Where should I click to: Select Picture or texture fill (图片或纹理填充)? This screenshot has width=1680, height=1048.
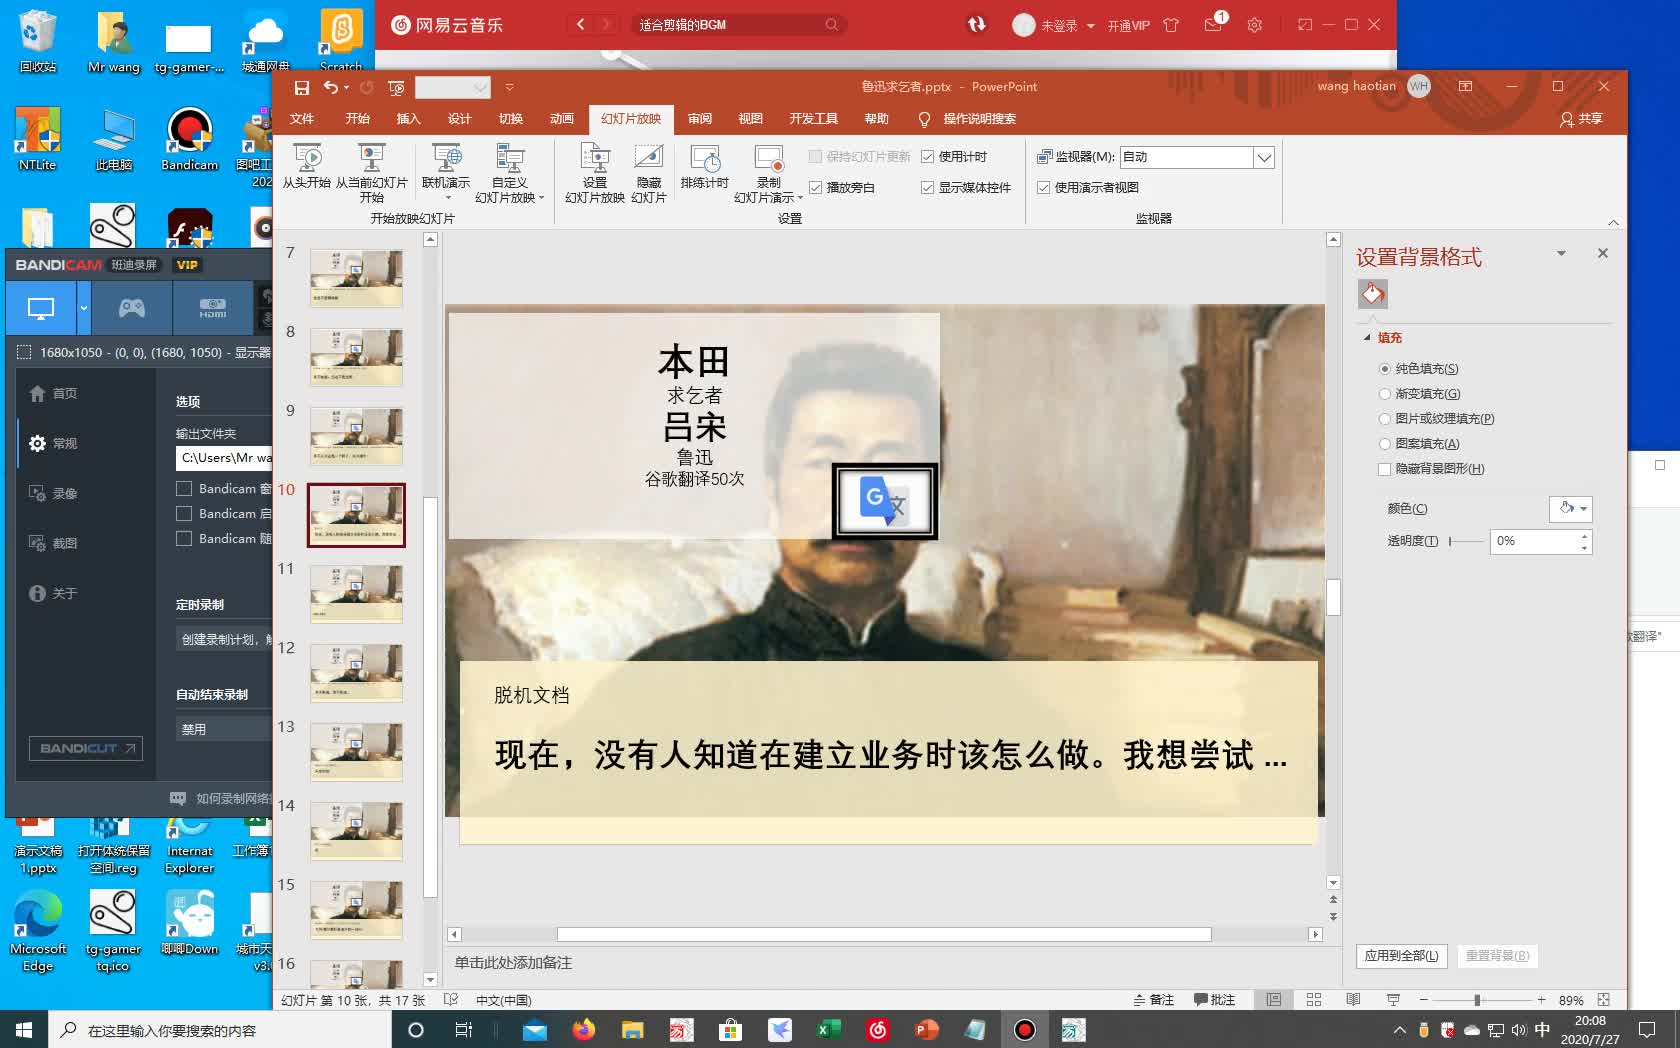click(1385, 419)
